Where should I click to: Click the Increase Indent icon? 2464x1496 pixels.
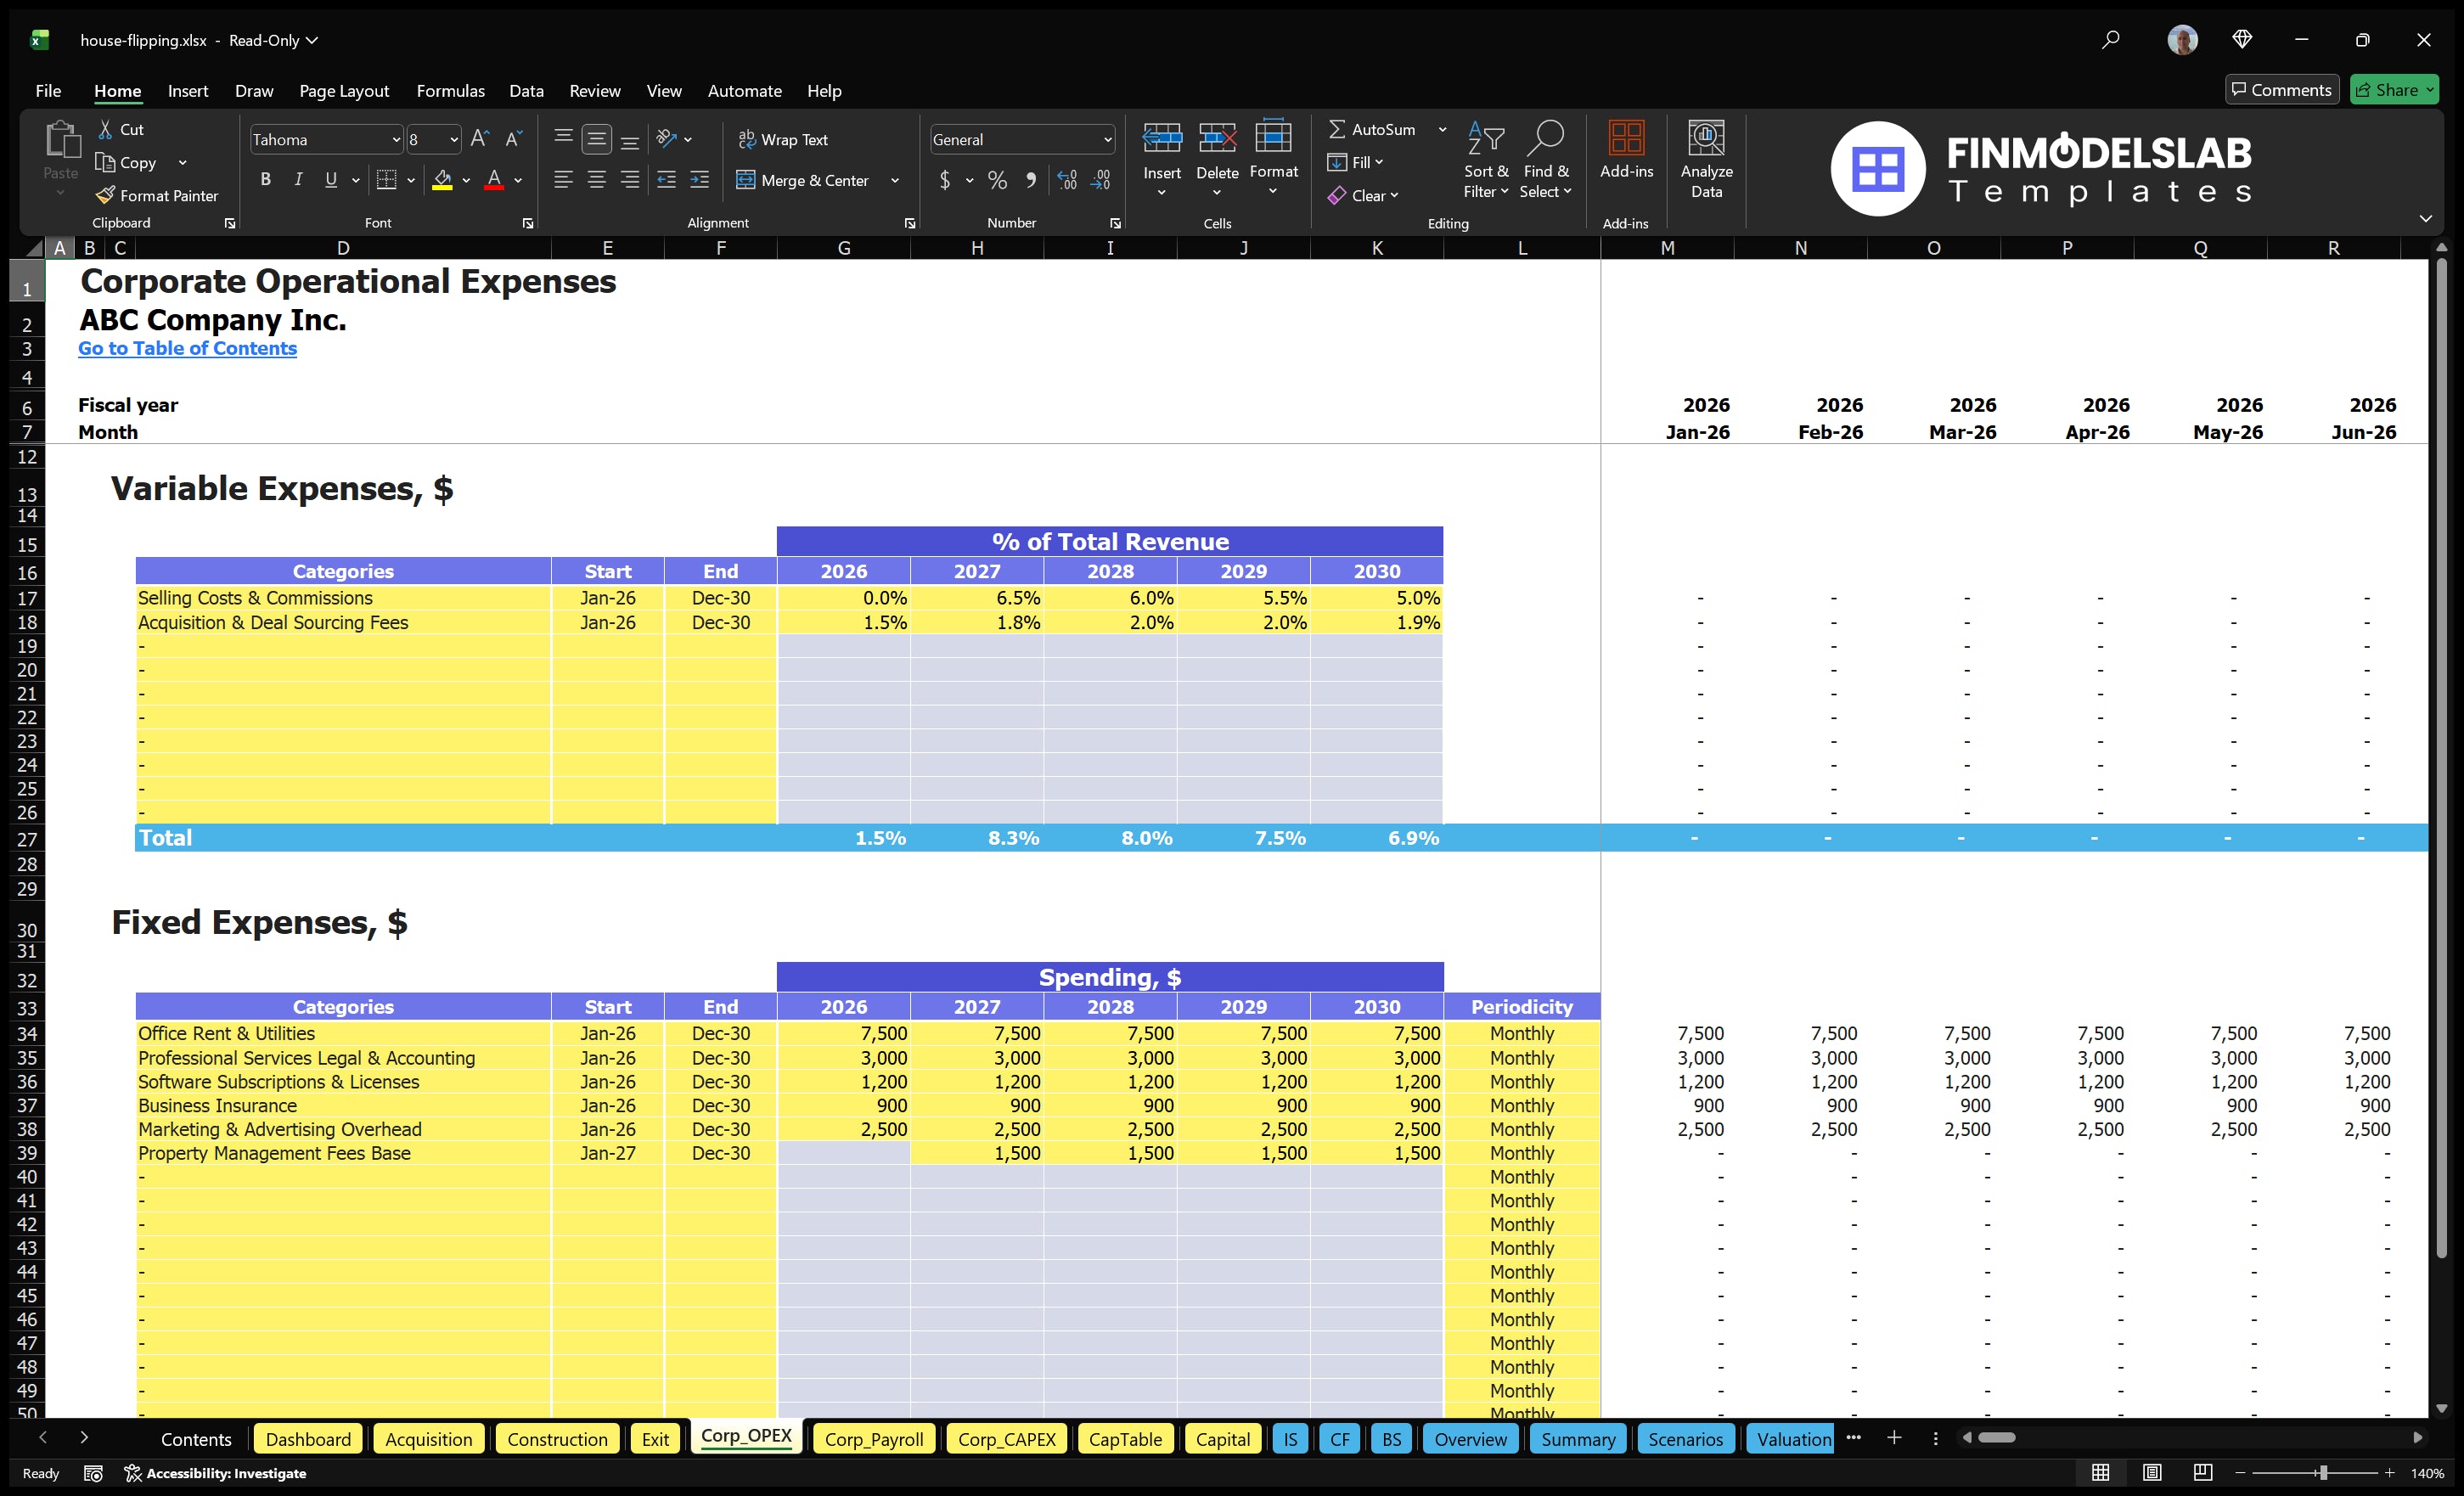(699, 180)
